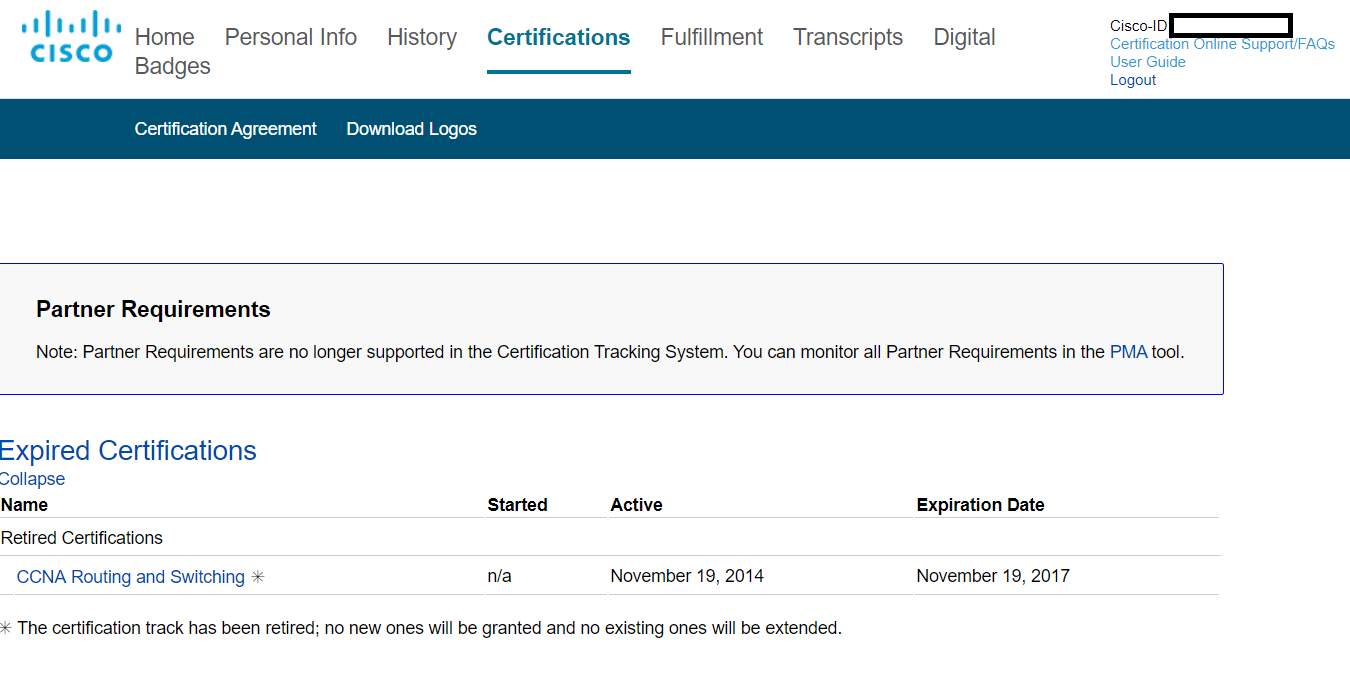Open the User Guide link
Viewport: 1350px width, 681px height.
1147,62
